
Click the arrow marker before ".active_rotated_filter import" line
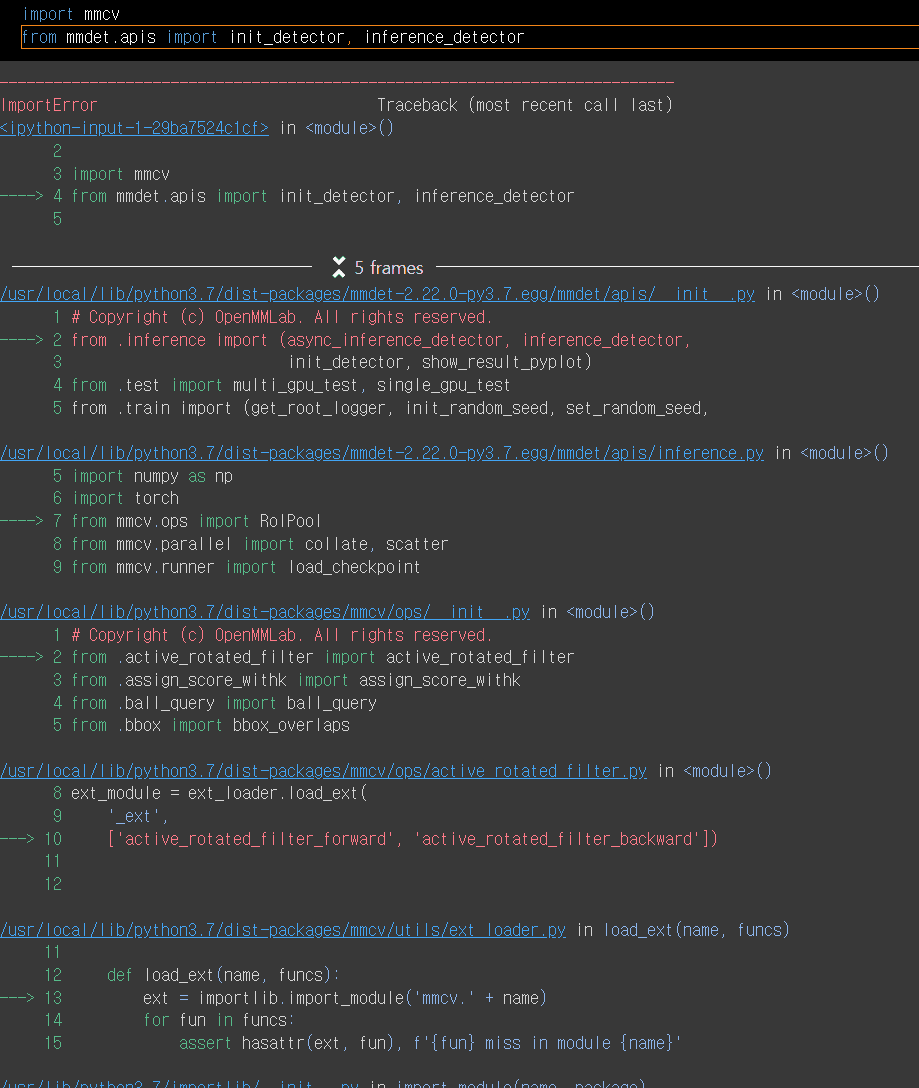[x=31, y=657]
